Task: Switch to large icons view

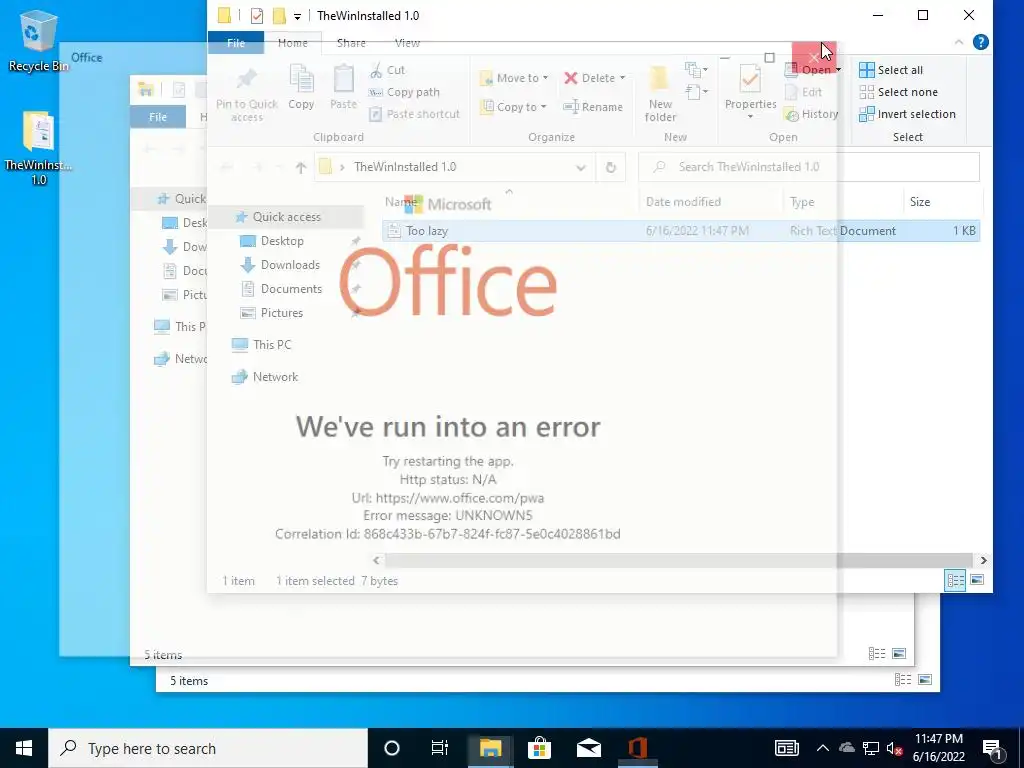Action: [977, 580]
